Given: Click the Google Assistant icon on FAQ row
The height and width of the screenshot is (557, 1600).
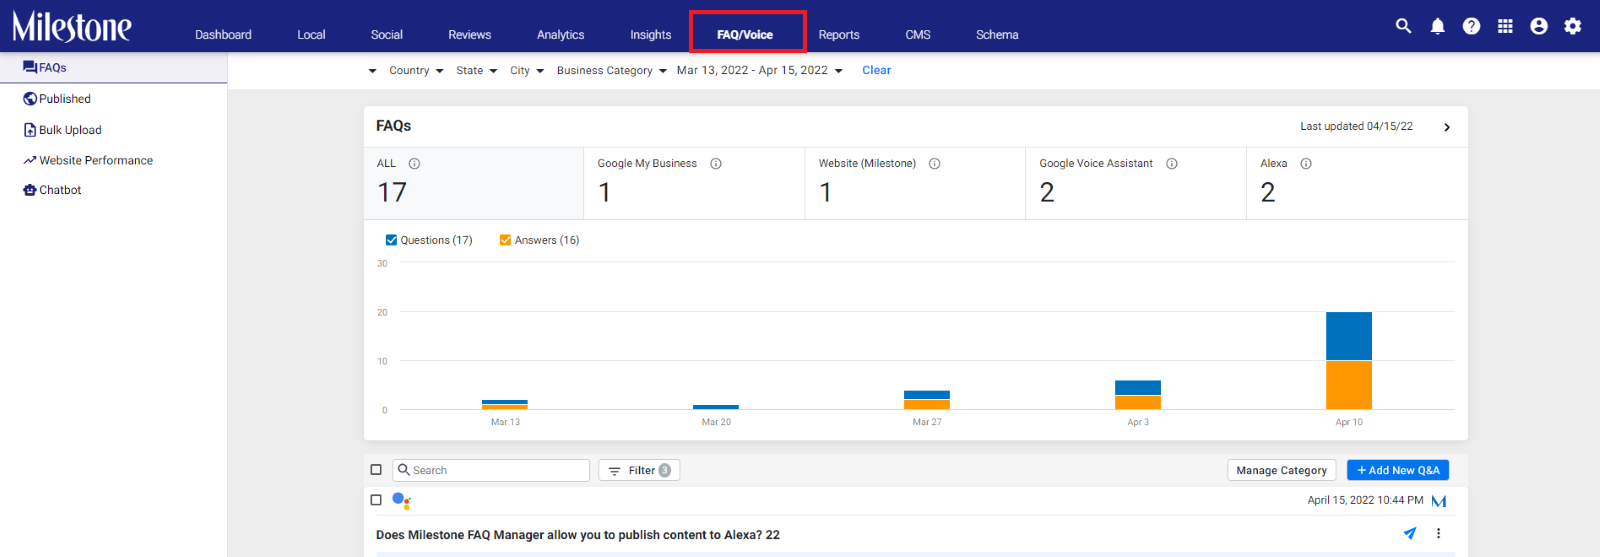Looking at the screenshot, I should point(401,500).
